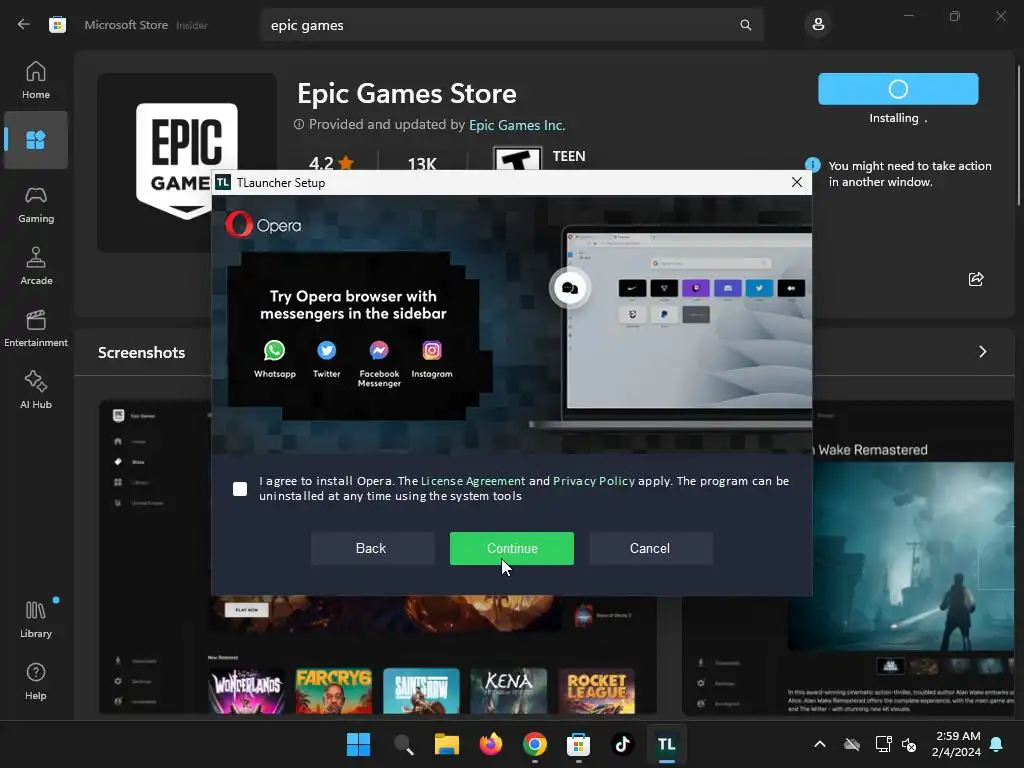This screenshot has width=1024, height=768.
Task: Click the Microsoft Store logo icon
Action: [57, 25]
